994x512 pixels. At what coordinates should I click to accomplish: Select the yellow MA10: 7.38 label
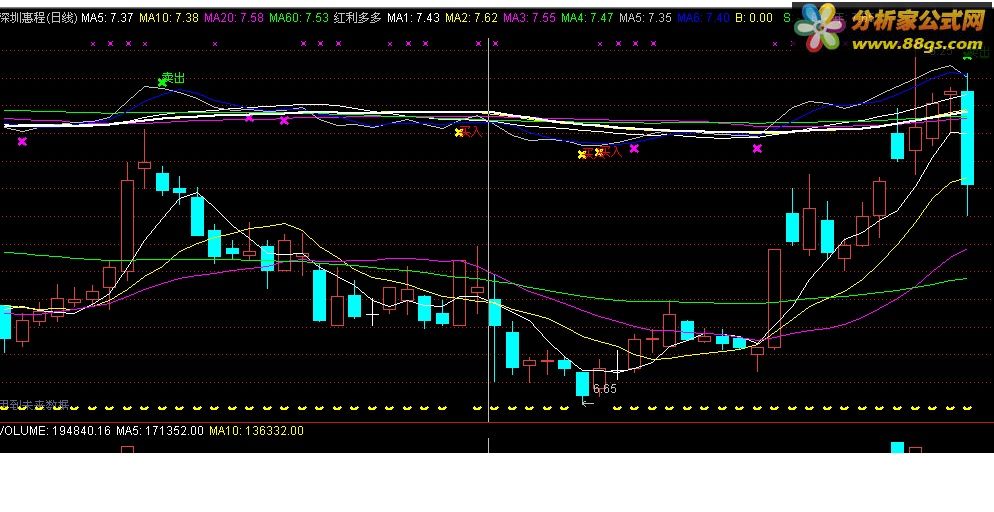(x=169, y=18)
